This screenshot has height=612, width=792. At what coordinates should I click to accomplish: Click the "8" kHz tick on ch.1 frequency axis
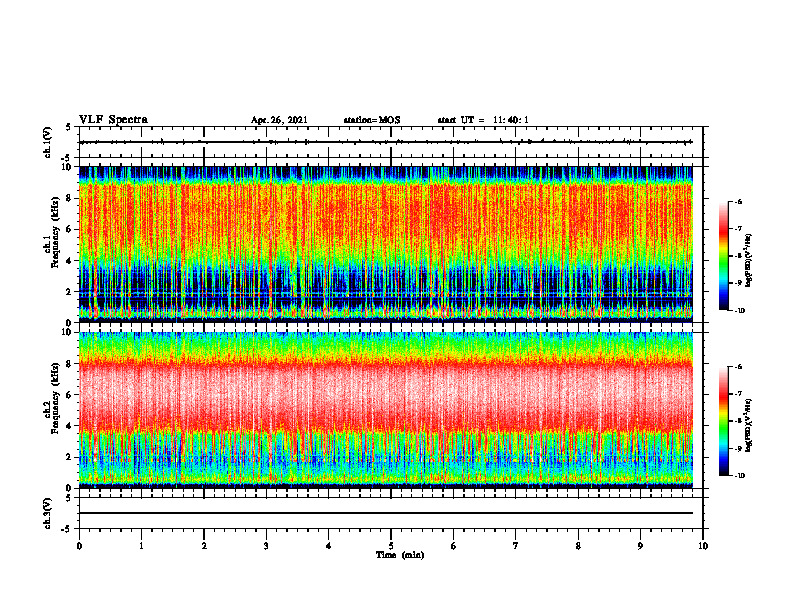70,198
